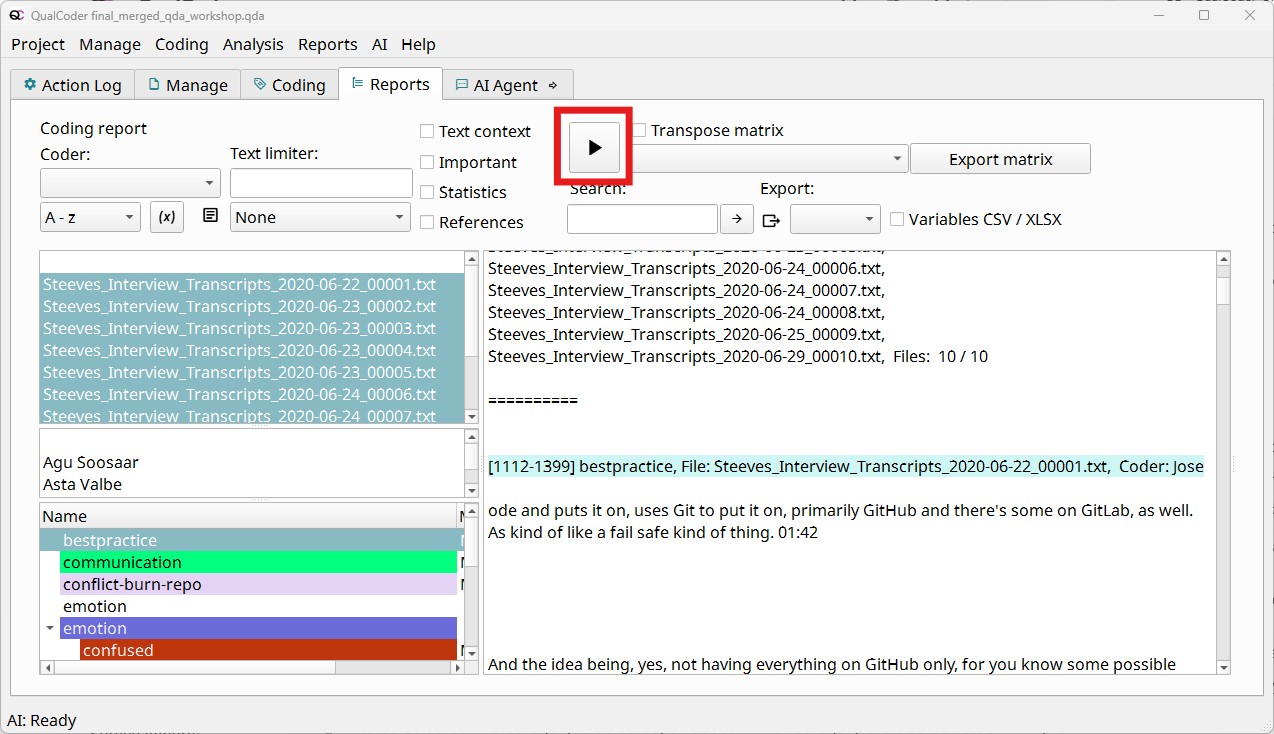Viewport: 1274px width, 734px height.
Task: Click the Action Log tab gear icon
Action: (x=30, y=85)
